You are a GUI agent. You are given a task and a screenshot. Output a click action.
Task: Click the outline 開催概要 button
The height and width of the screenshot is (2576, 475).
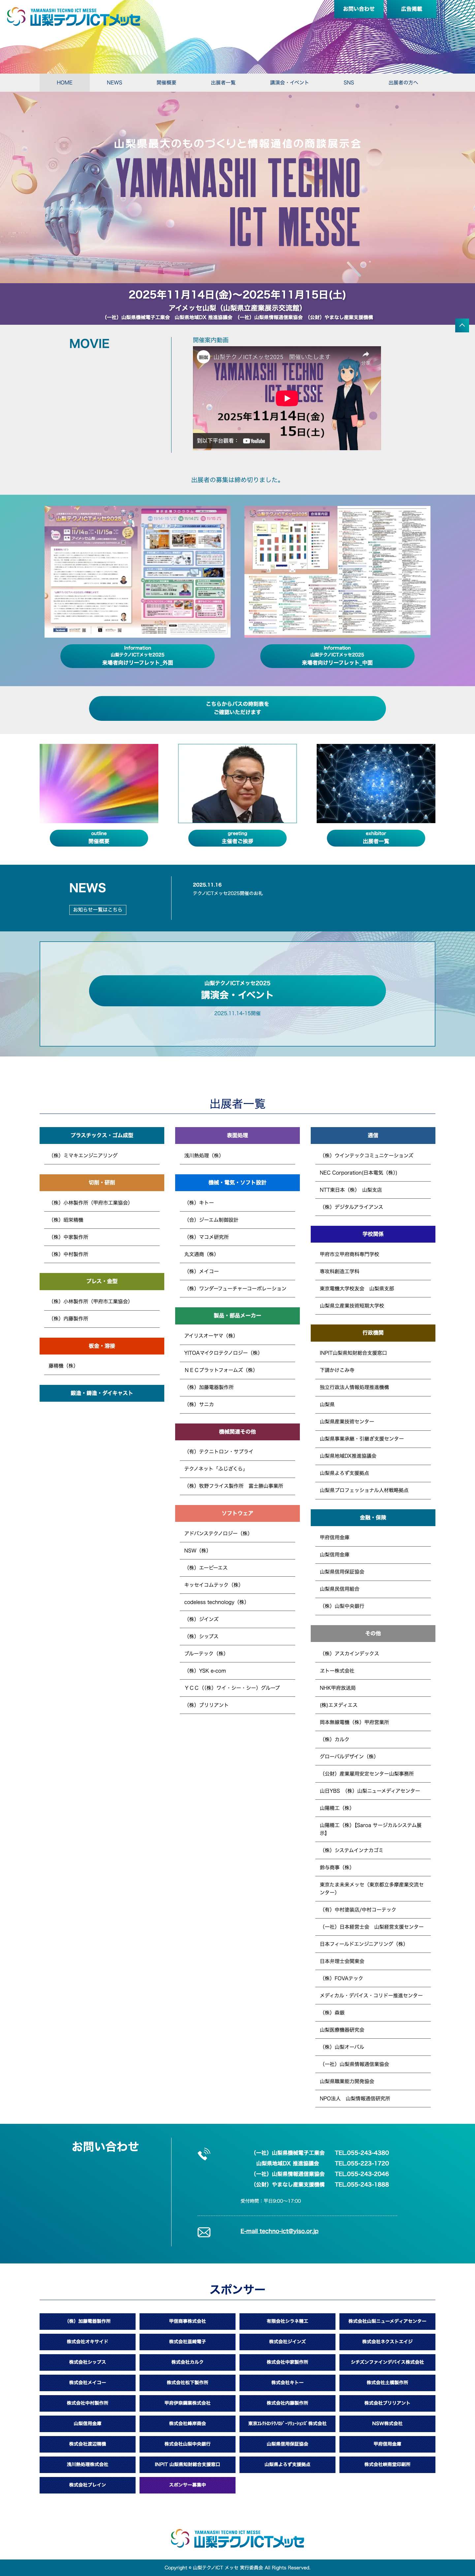pyautogui.click(x=99, y=838)
